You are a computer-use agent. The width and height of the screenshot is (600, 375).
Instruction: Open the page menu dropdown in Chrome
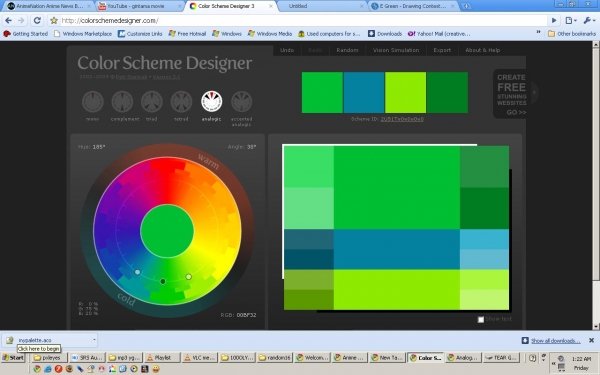tap(571, 20)
